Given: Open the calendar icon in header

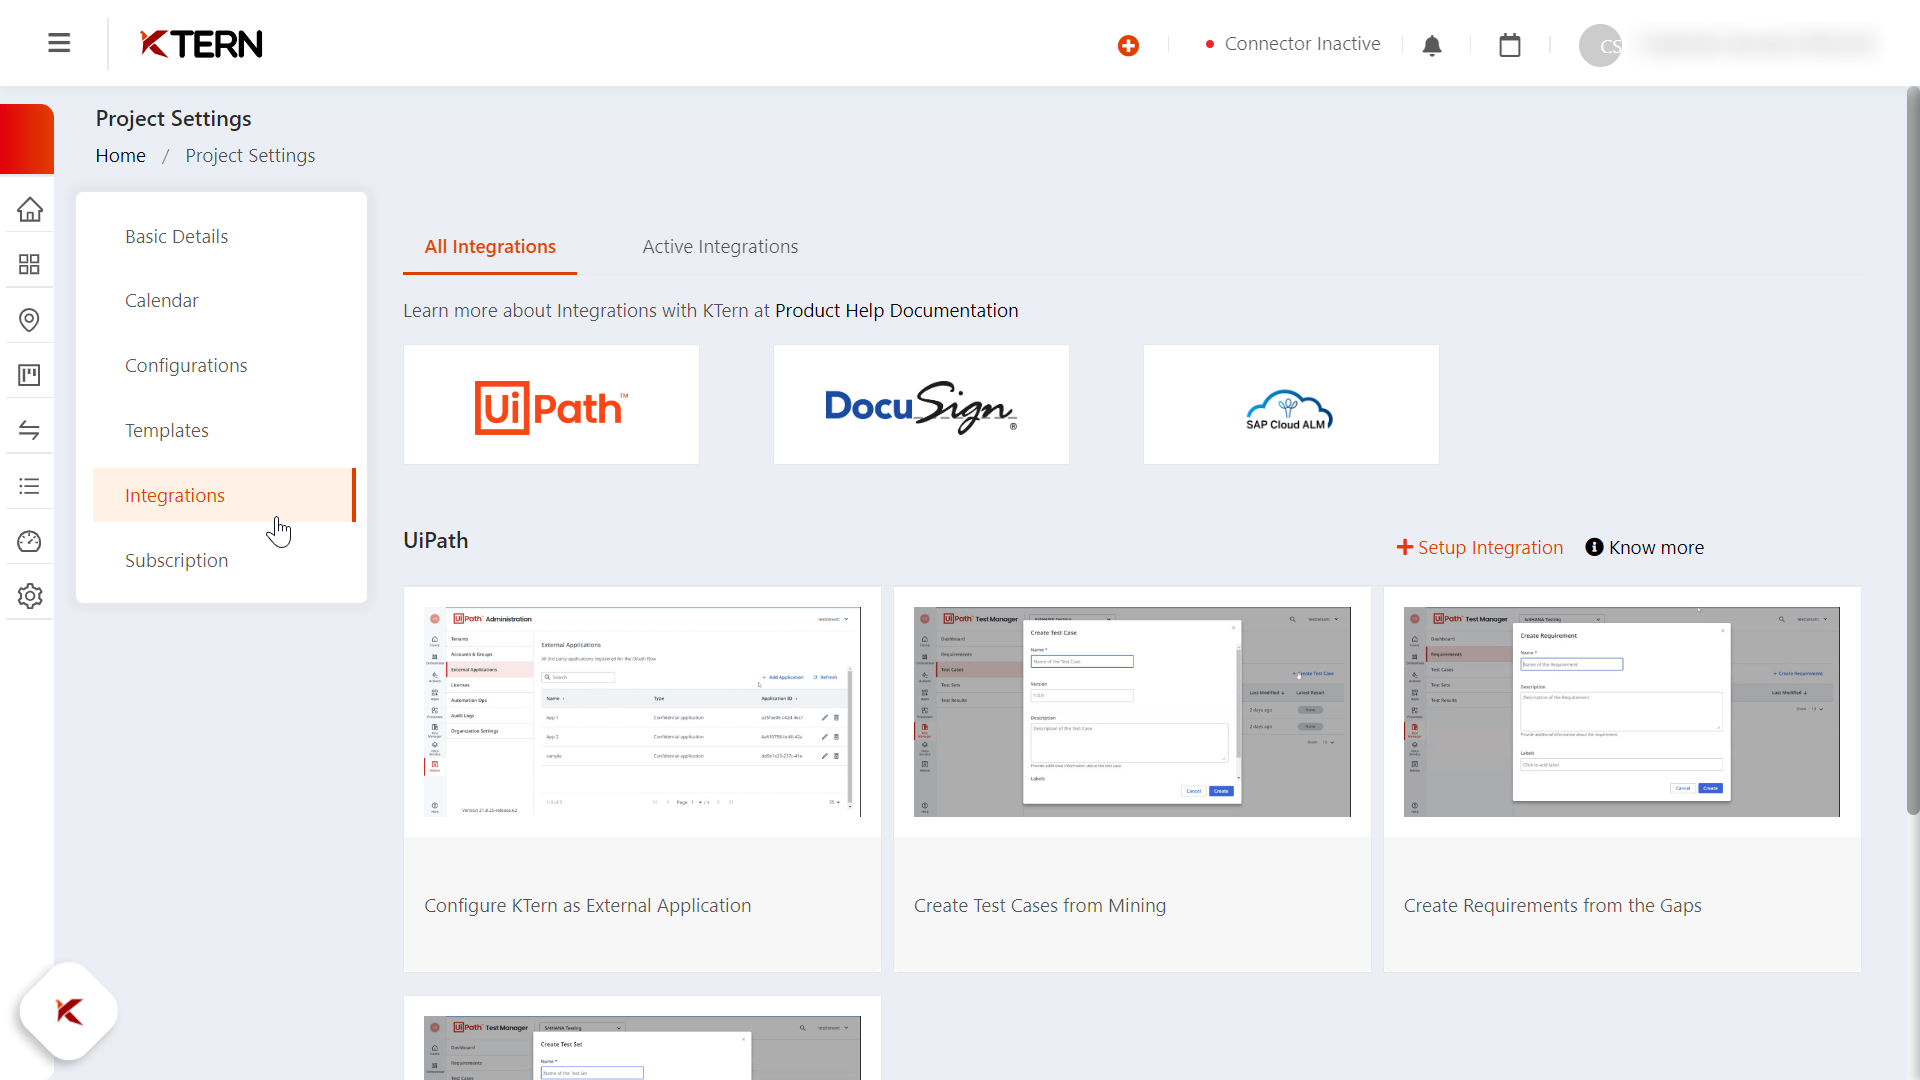Looking at the screenshot, I should pyautogui.click(x=1510, y=45).
